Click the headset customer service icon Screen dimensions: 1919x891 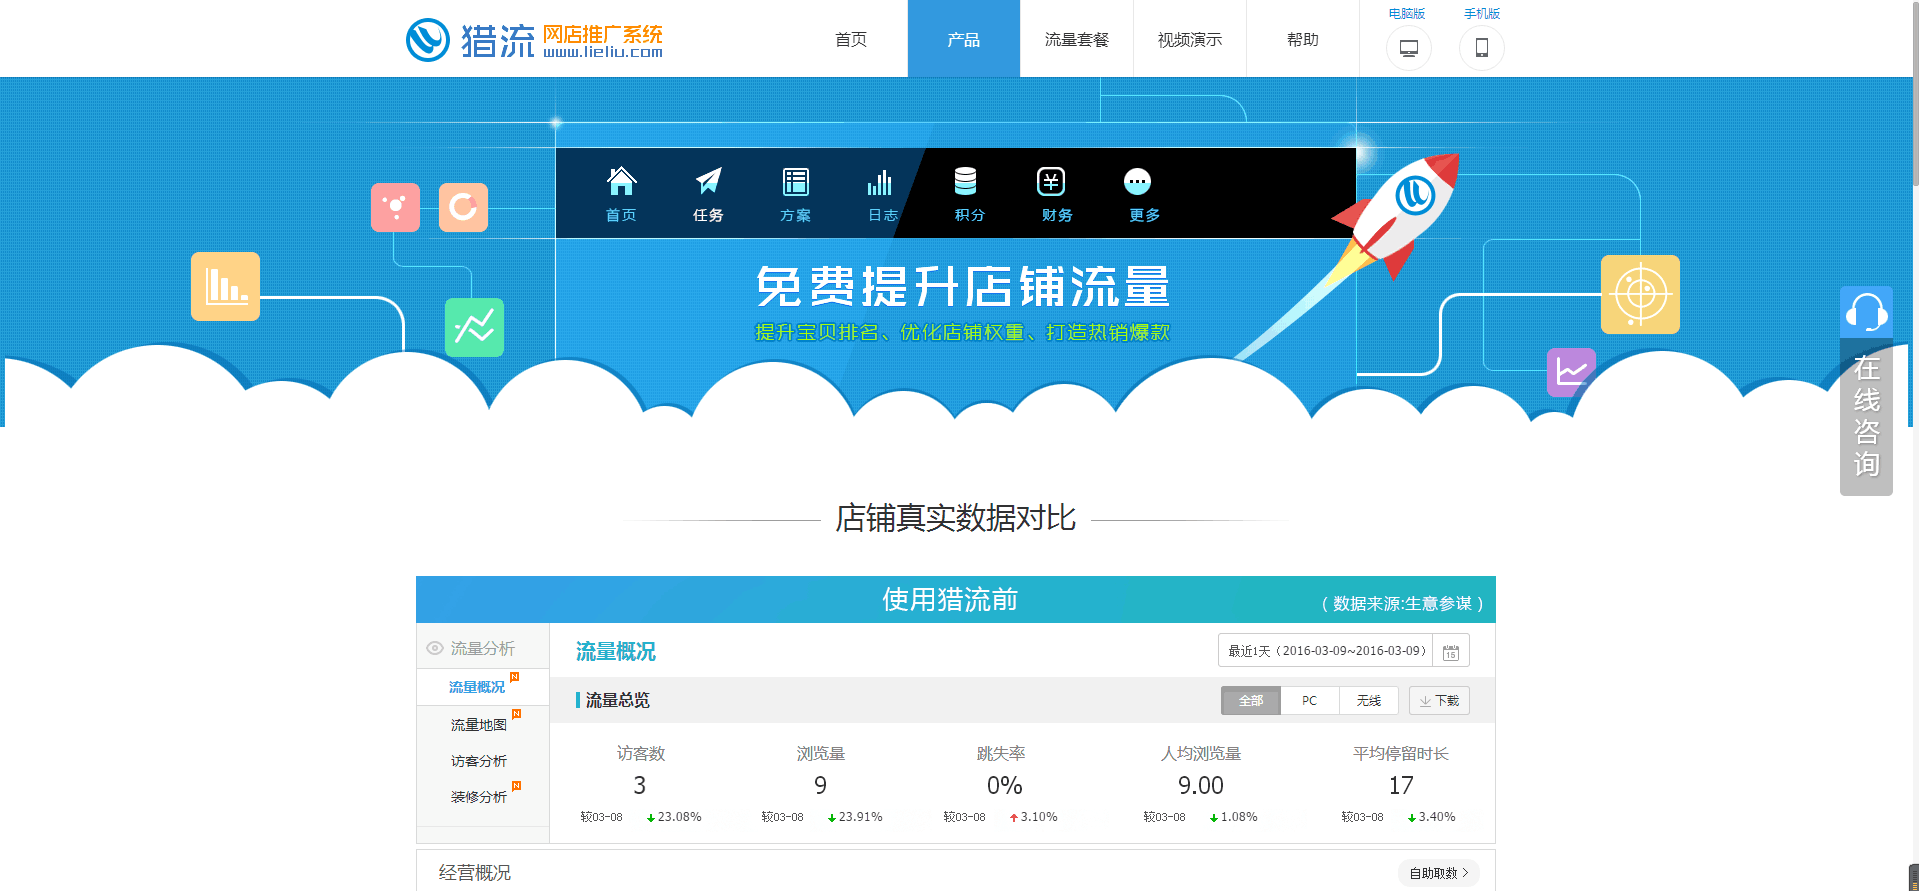click(1866, 312)
